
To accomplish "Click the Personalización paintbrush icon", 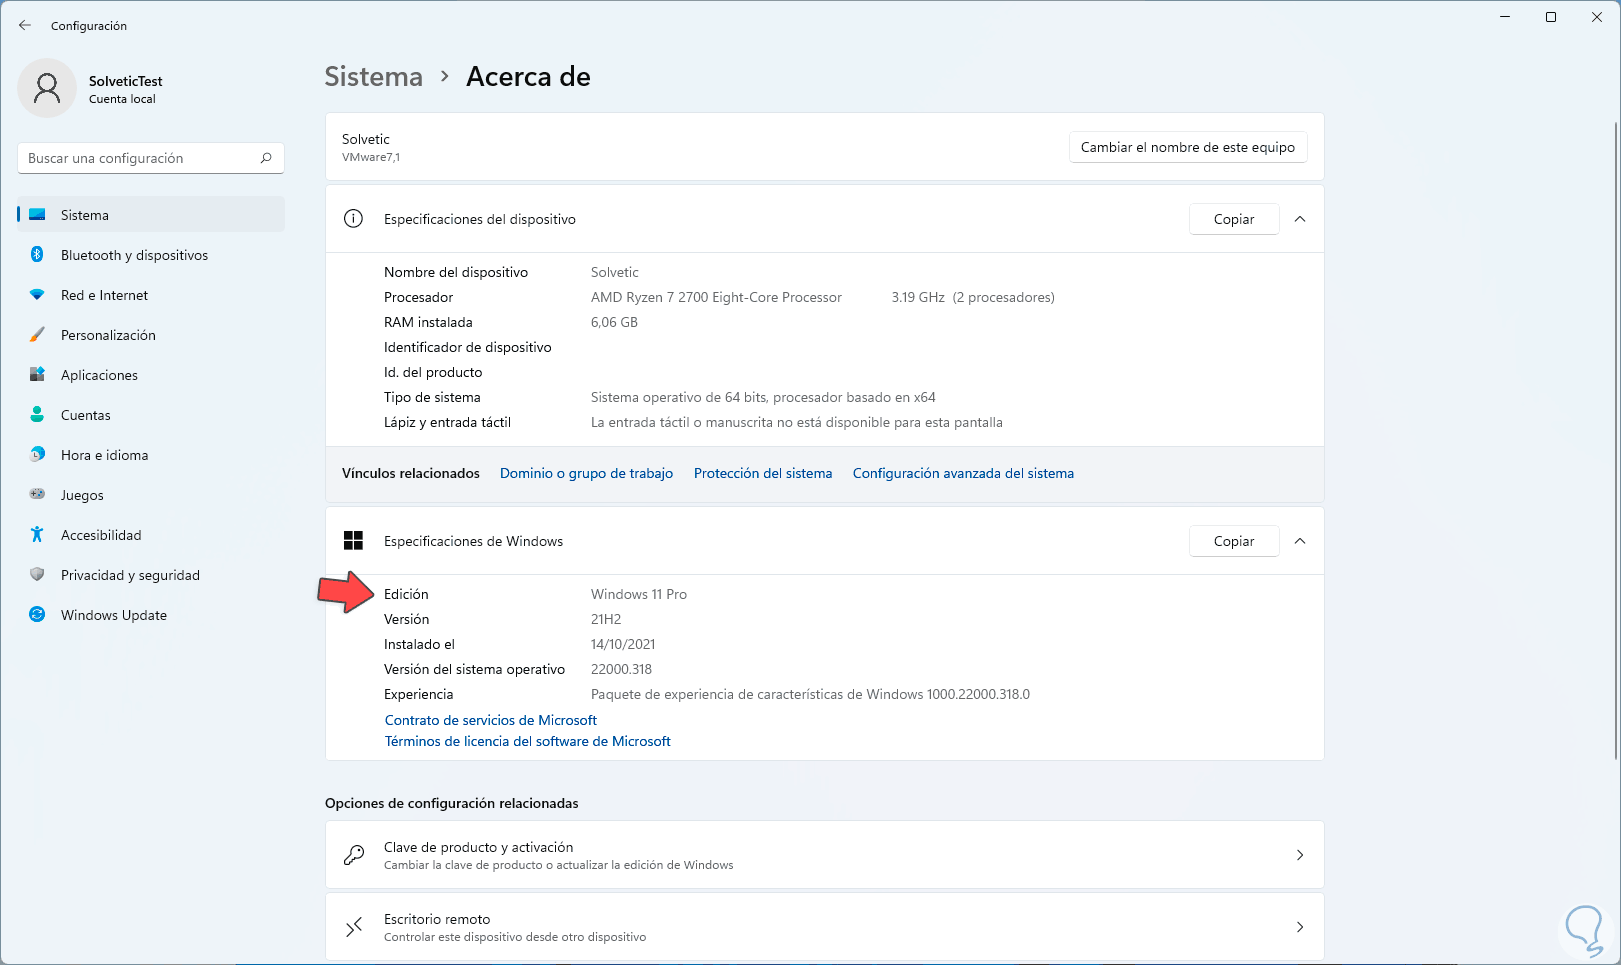I will click(37, 335).
